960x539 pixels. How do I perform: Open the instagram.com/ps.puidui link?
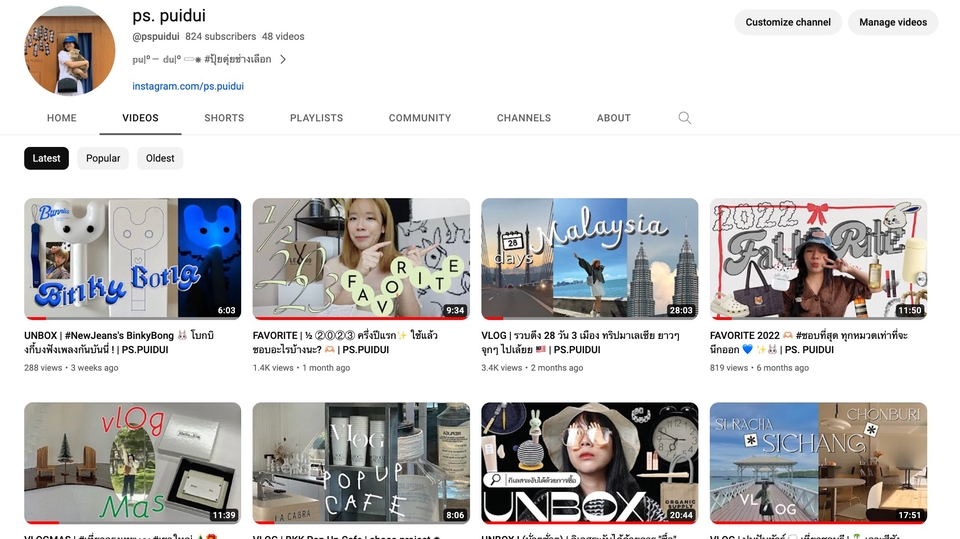point(188,86)
